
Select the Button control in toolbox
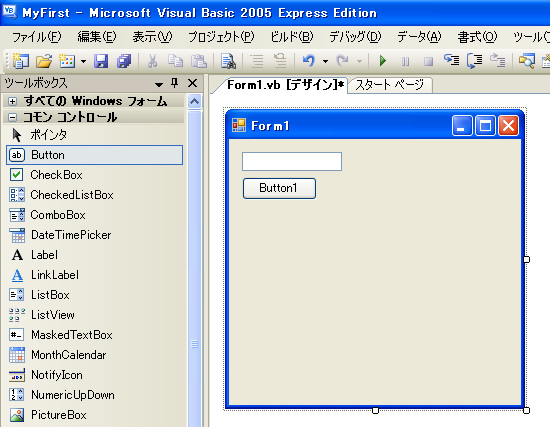[94, 155]
